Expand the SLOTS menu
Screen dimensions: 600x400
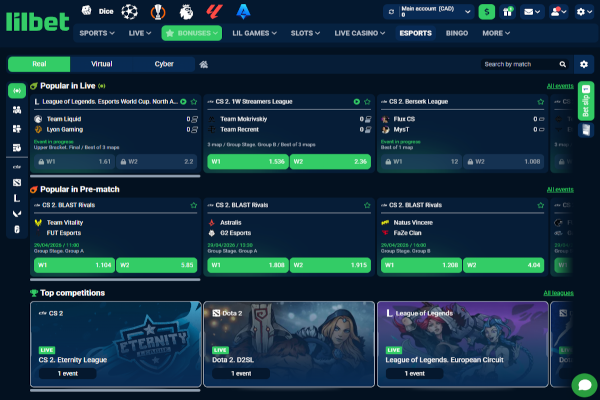coord(305,33)
